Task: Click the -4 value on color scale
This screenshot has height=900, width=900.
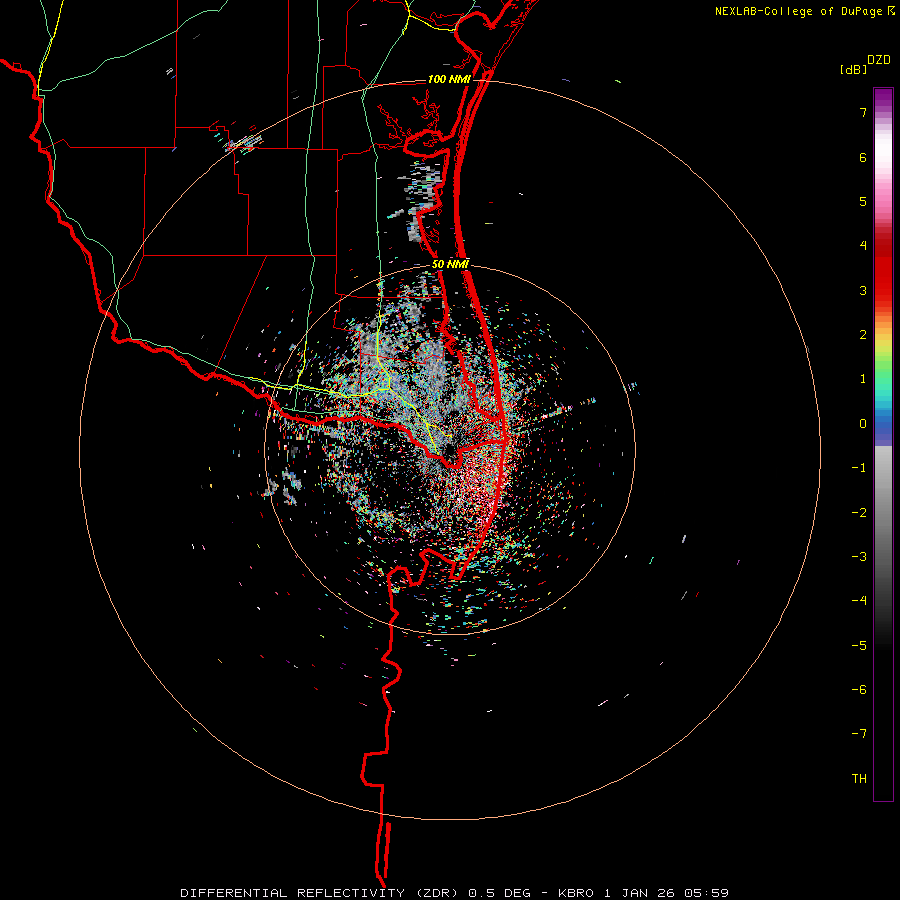Action: pos(859,601)
